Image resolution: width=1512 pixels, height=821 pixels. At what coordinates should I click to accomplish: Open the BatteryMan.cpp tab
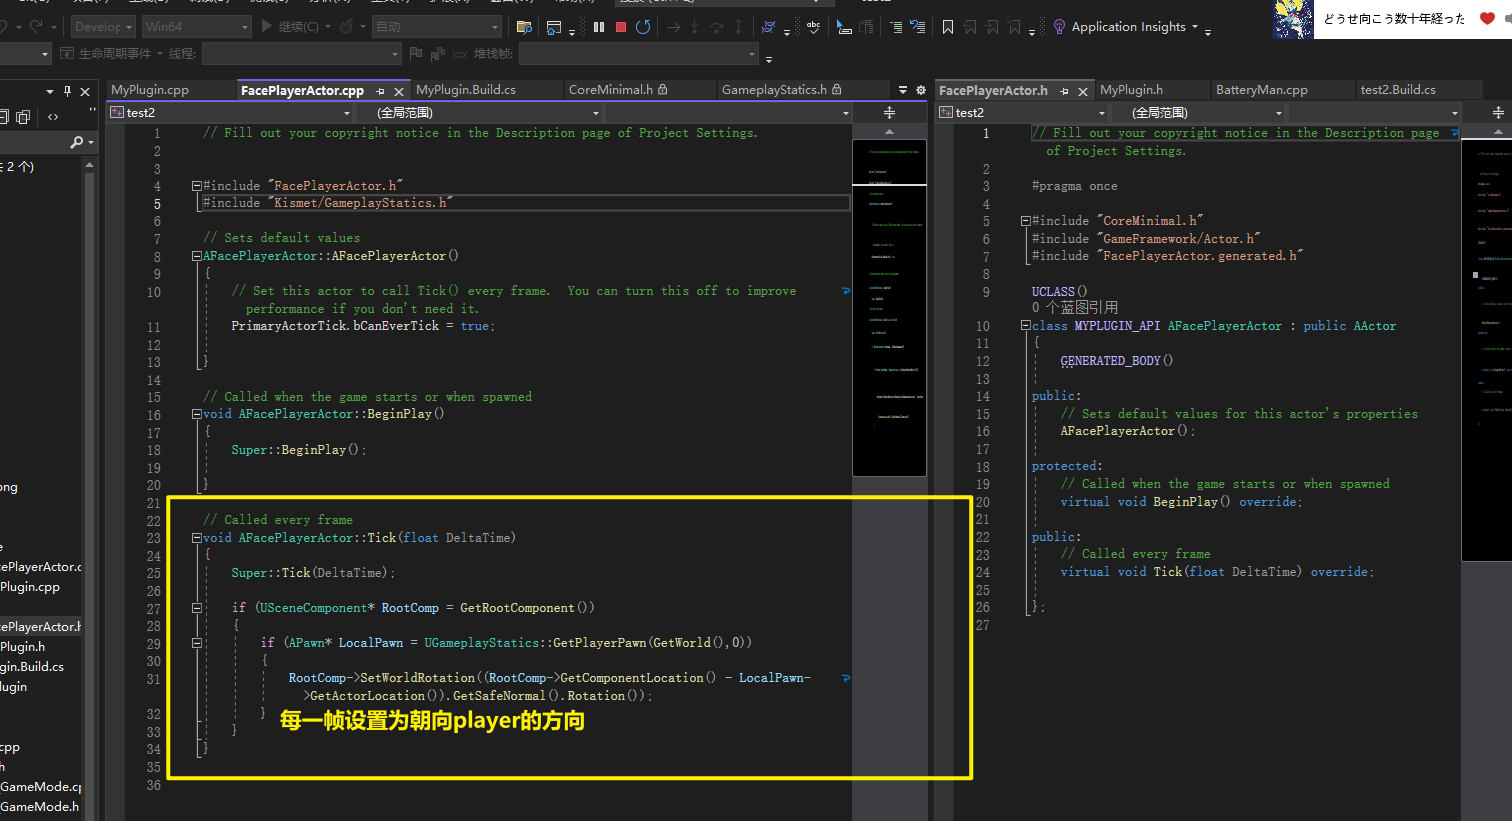point(1261,90)
